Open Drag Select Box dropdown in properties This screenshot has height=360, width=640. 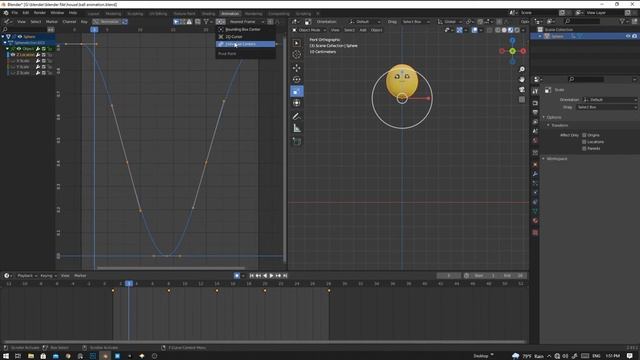click(607, 107)
